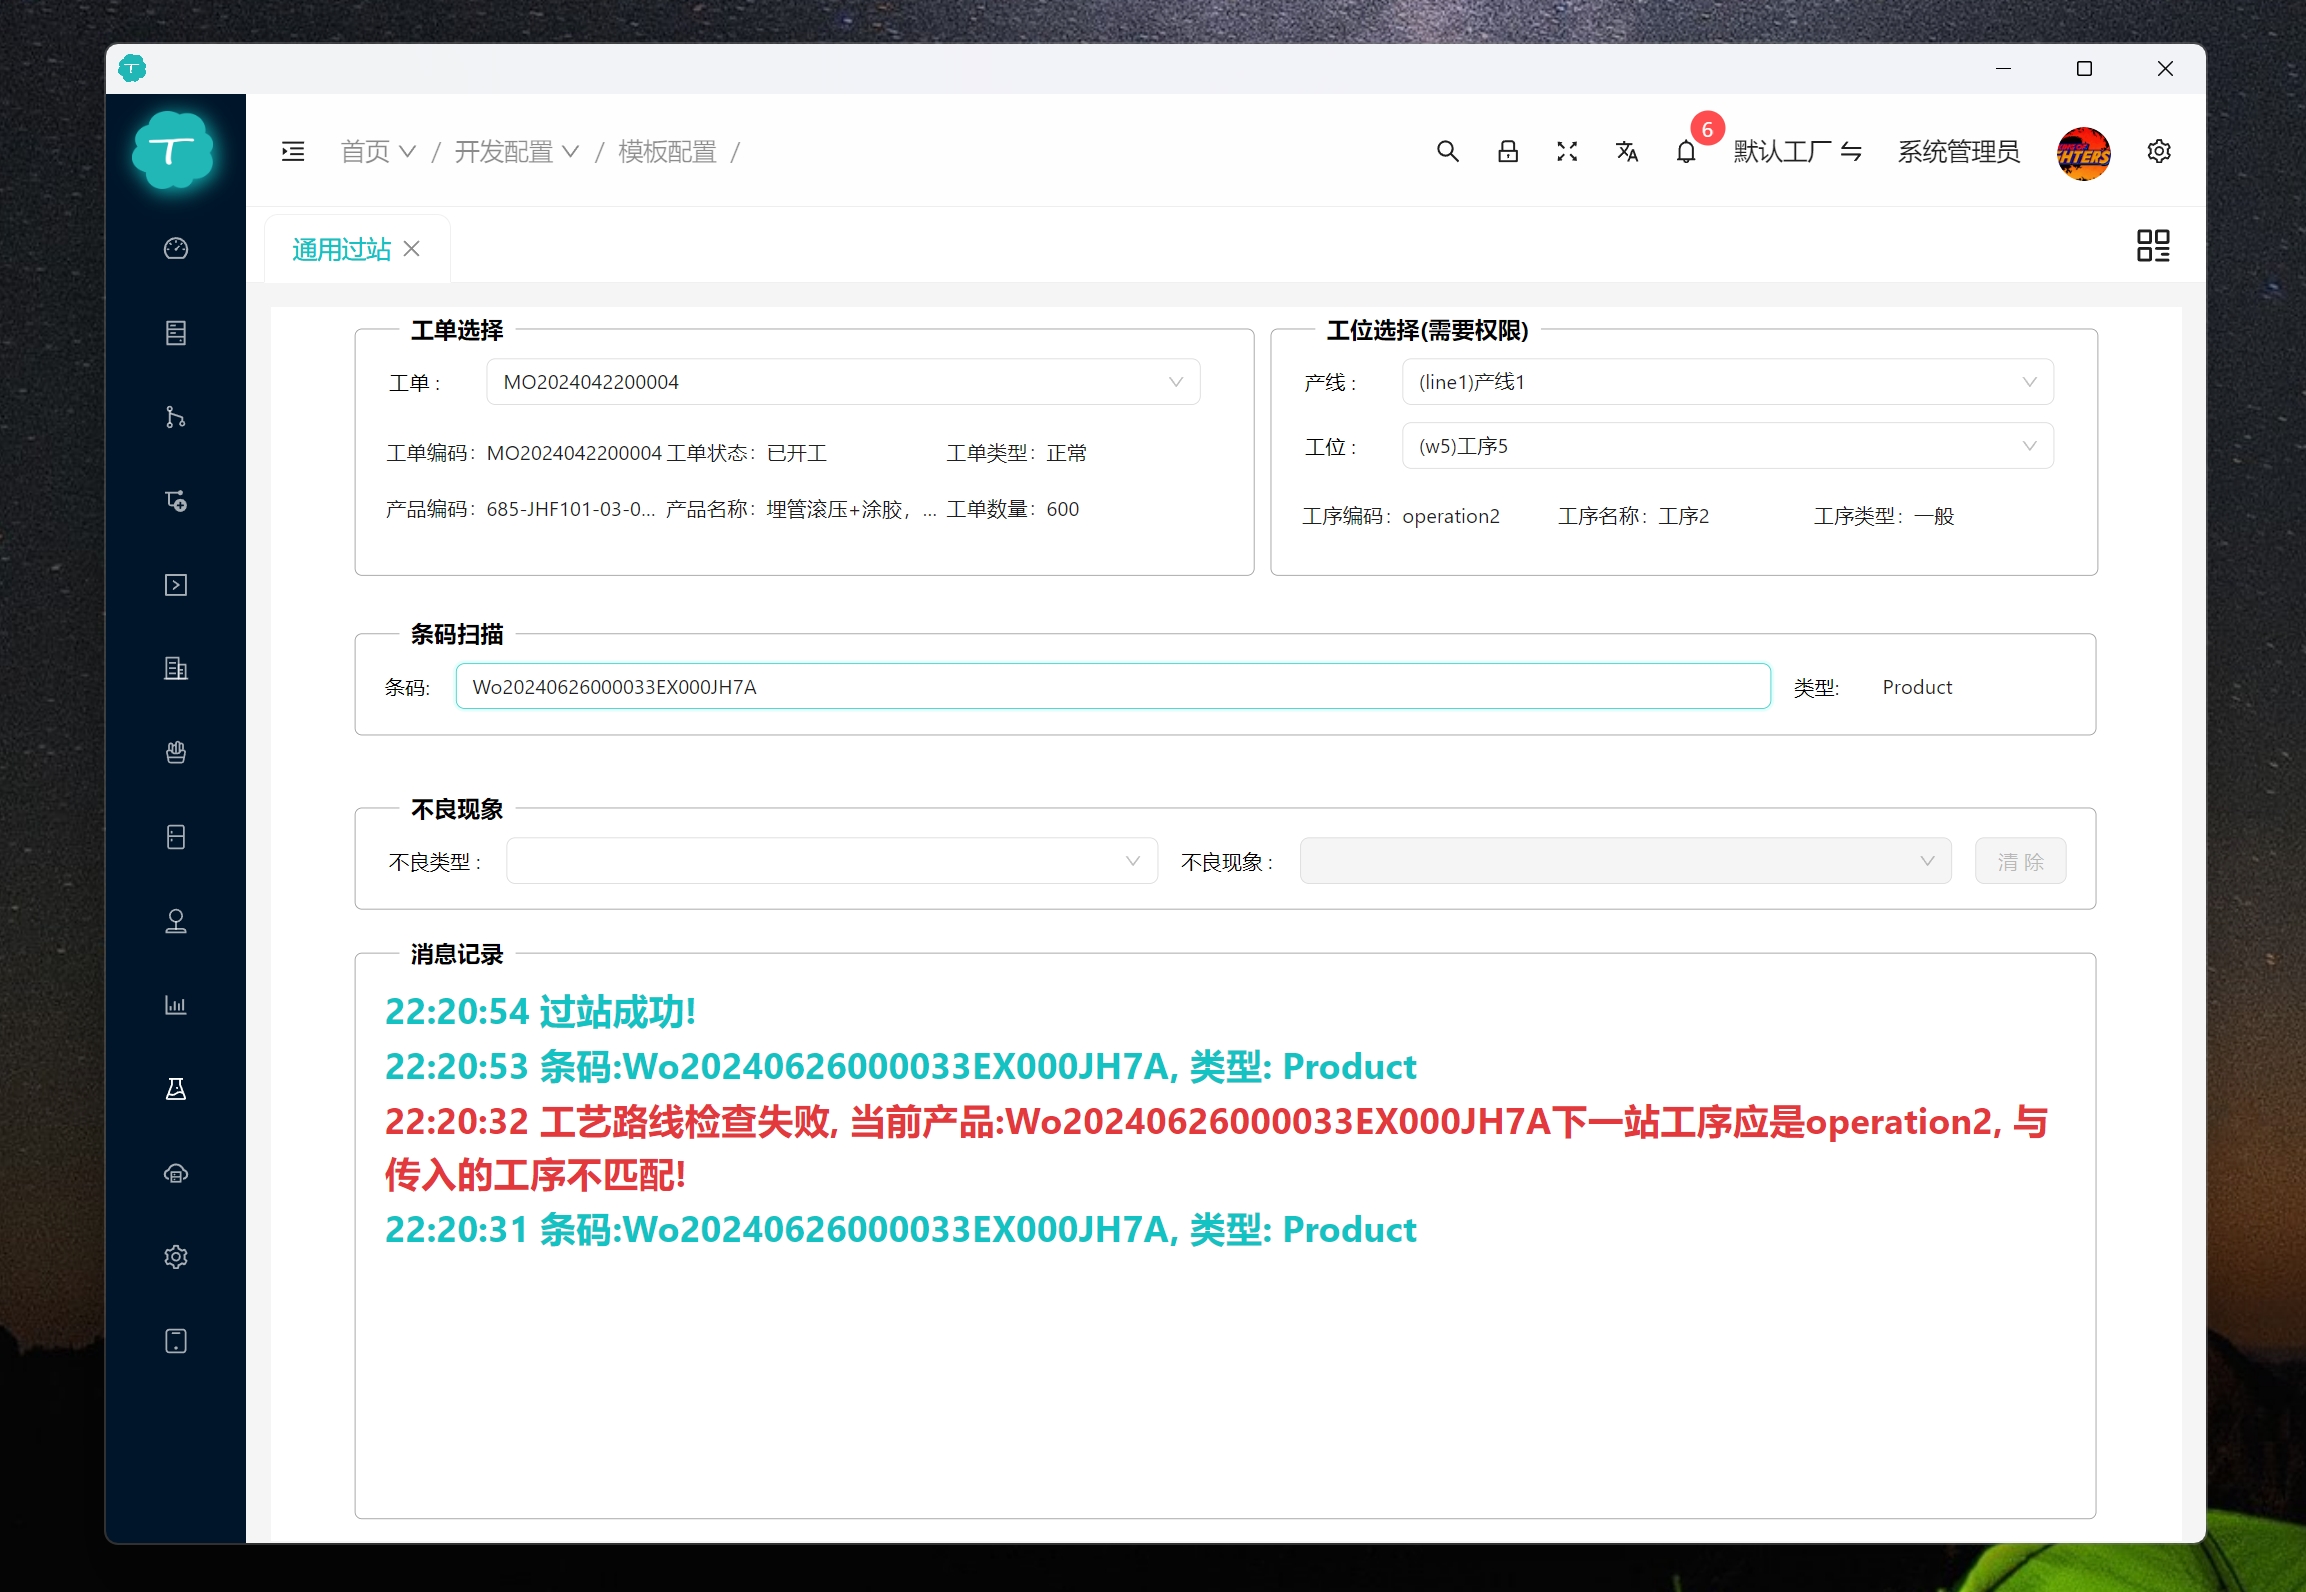Click the 系统管理员 account link

(x=1957, y=152)
